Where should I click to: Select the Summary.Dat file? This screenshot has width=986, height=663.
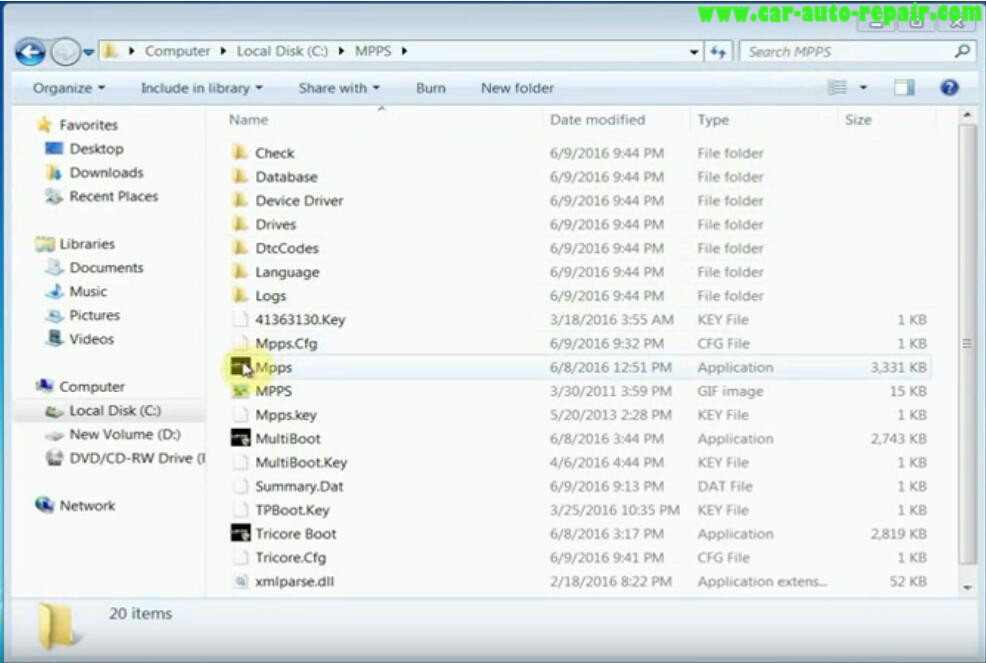[x=299, y=486]
